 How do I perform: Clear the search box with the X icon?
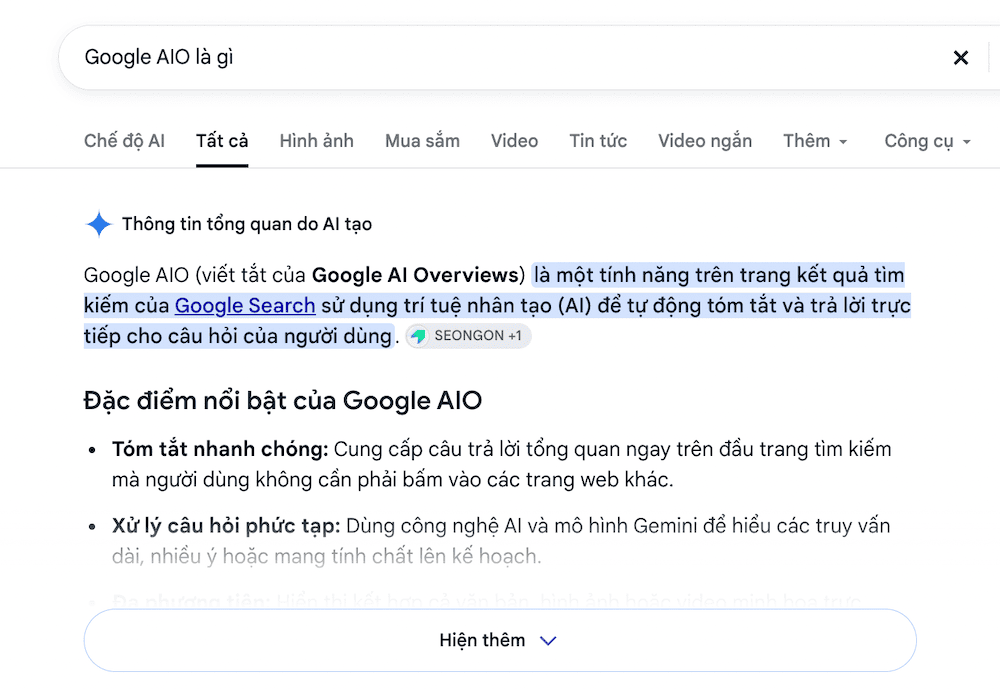click(960, 58)
